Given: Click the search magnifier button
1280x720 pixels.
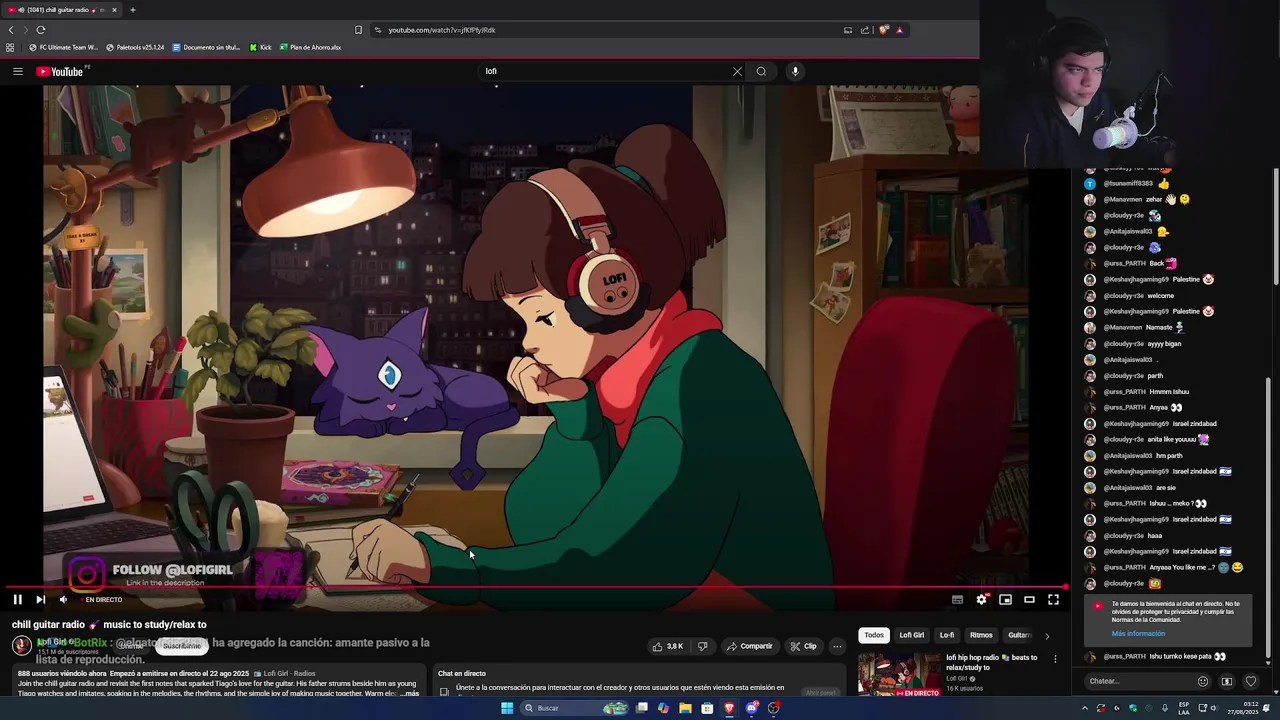Looking at the screenshot, I should pos(761,71).
